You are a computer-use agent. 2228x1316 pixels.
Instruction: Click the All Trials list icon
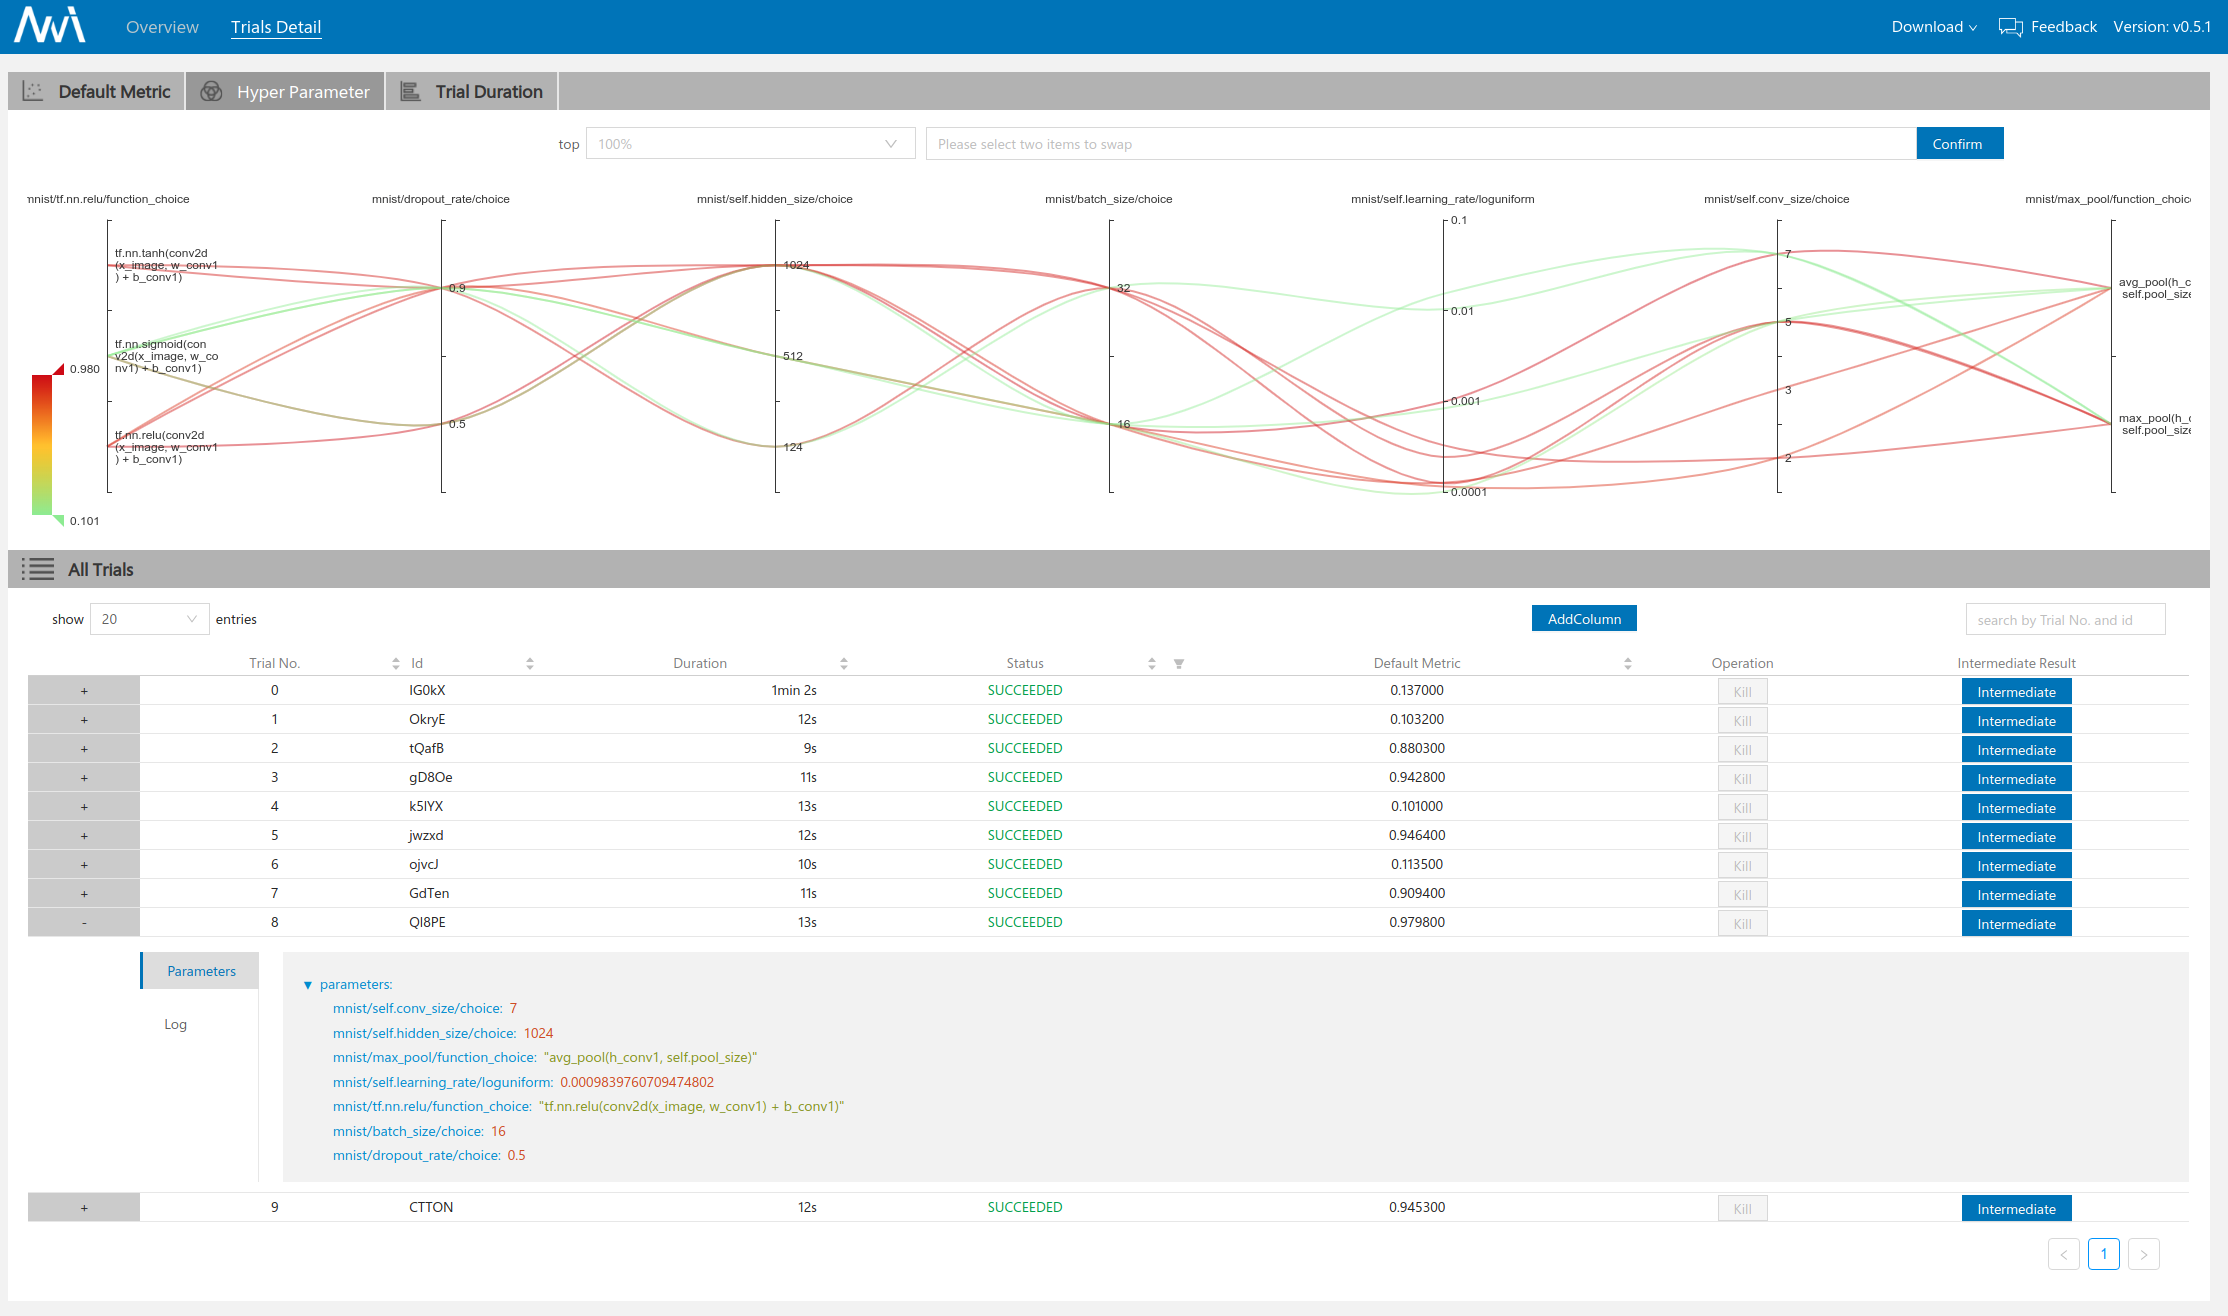click(x=38, y=570)
